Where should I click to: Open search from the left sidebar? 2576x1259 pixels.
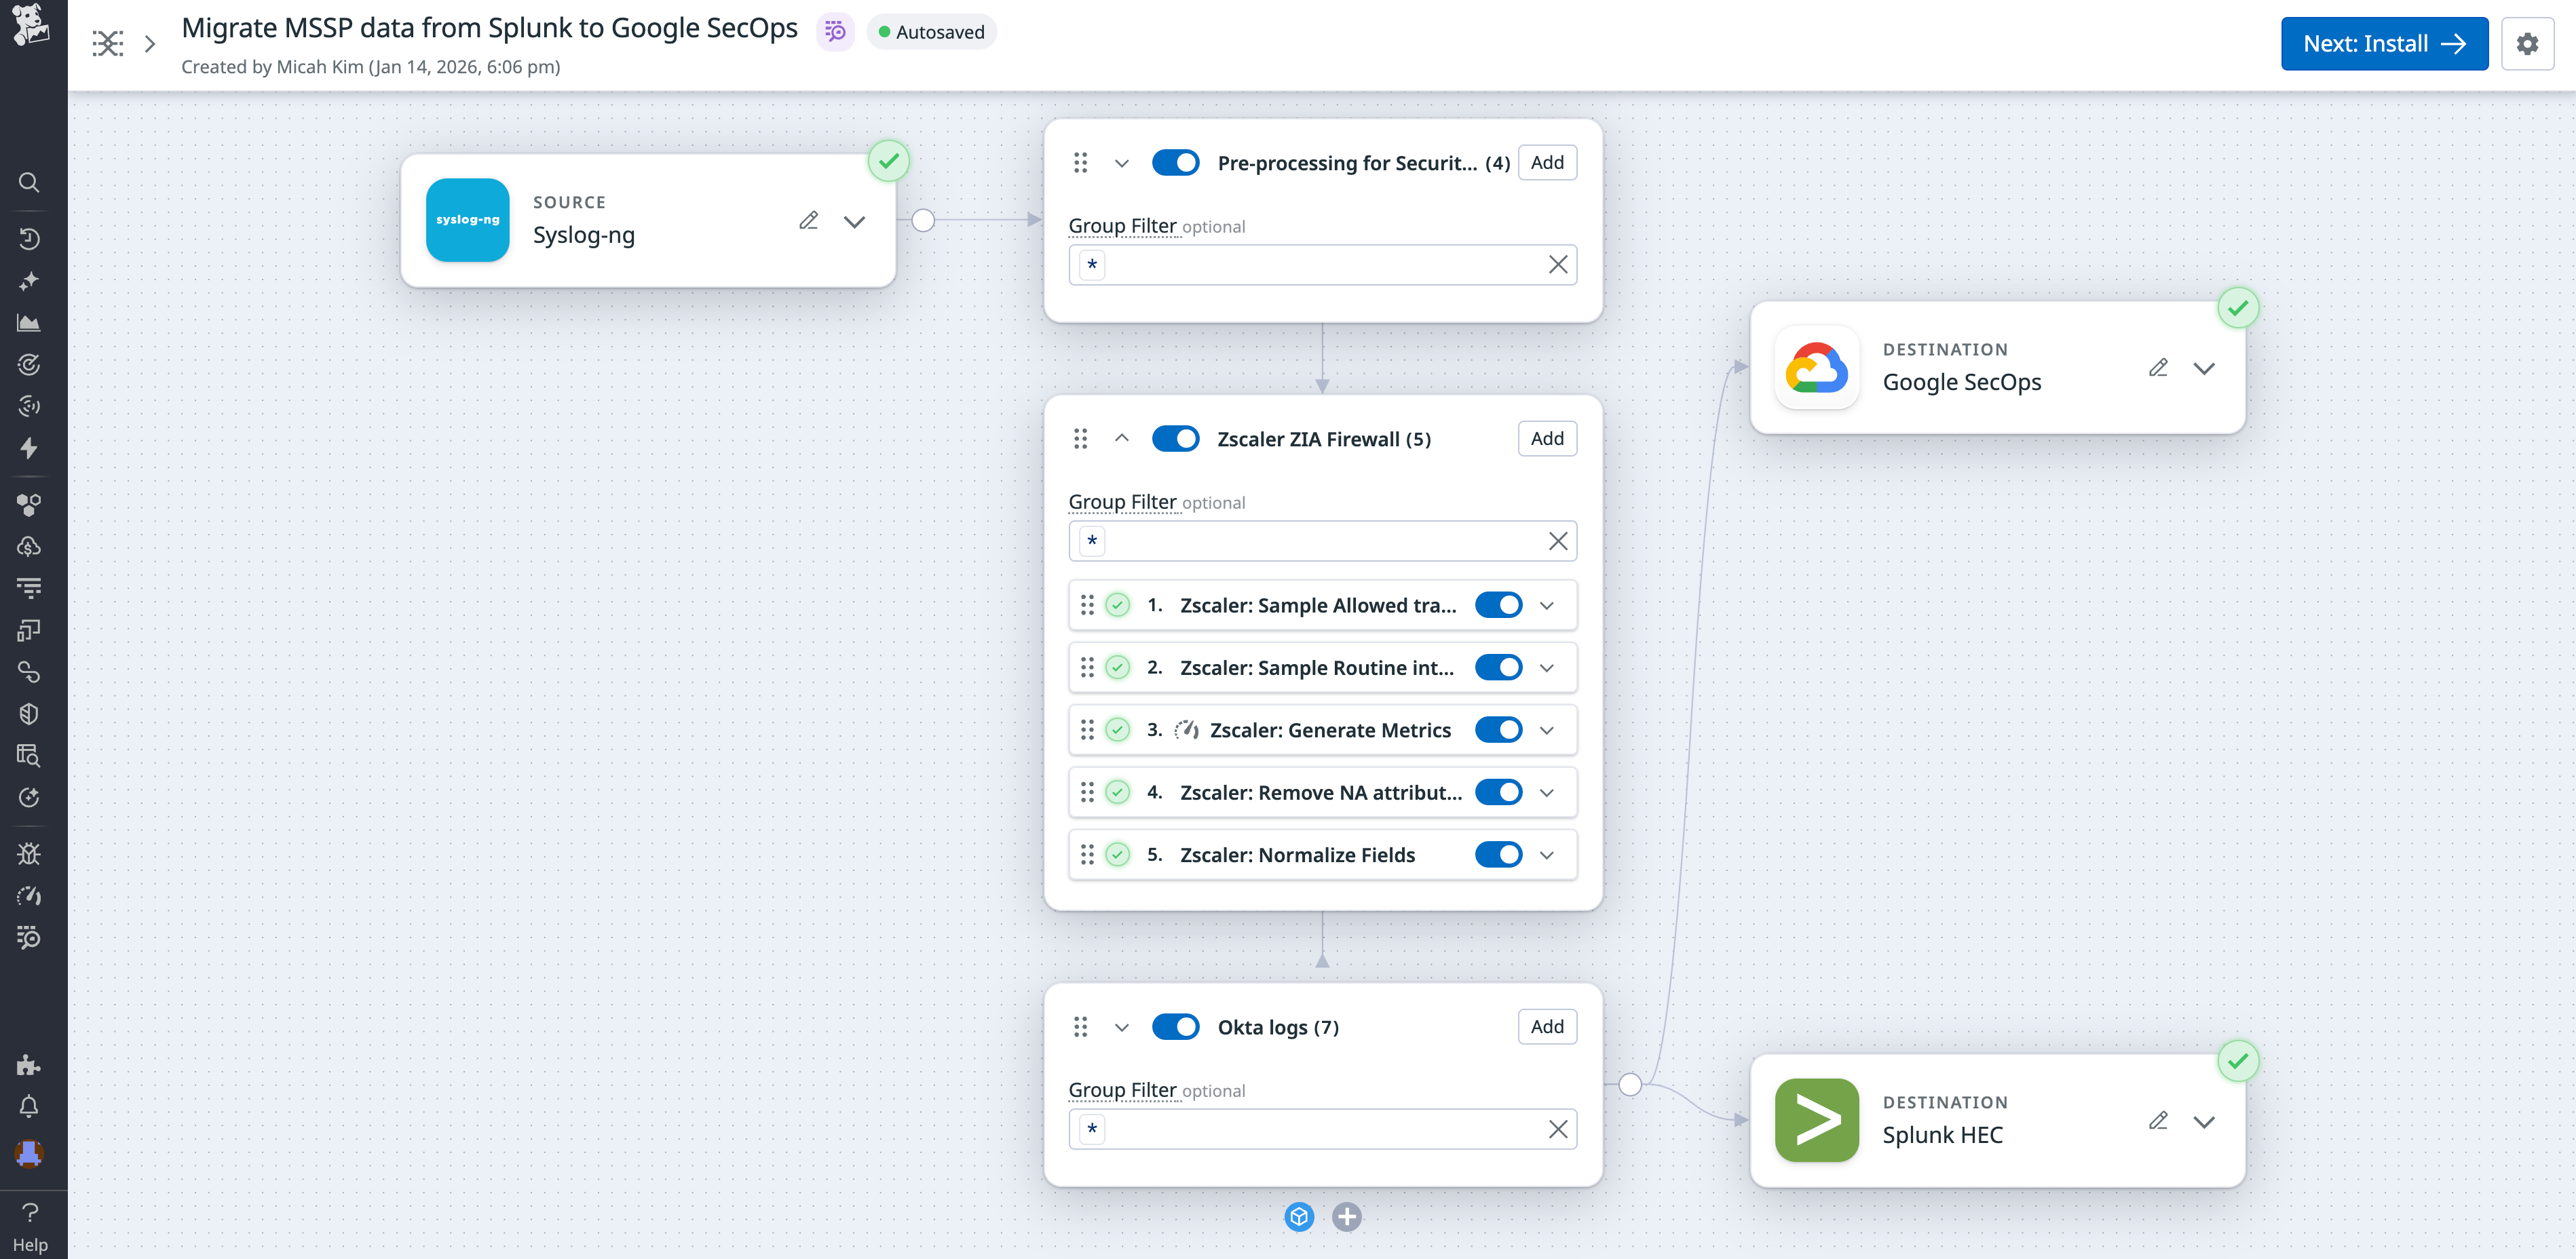pos(28,182)
